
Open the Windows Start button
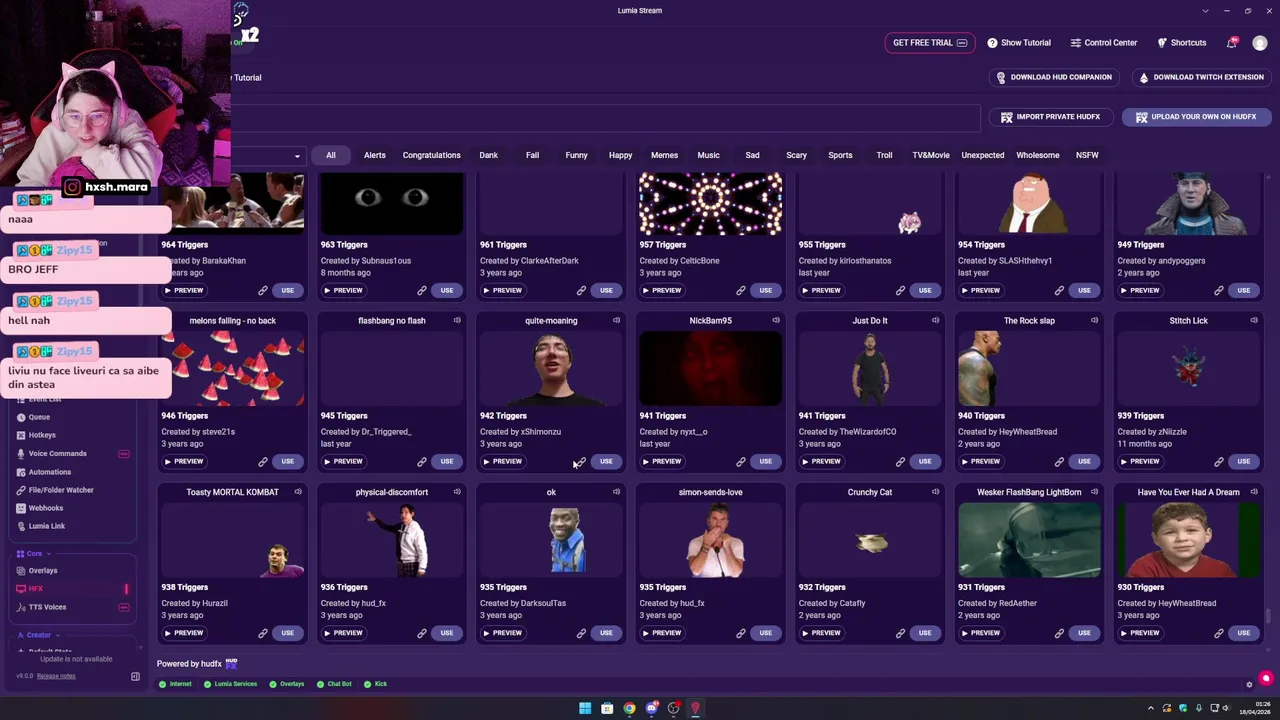[x=585, y=708]
